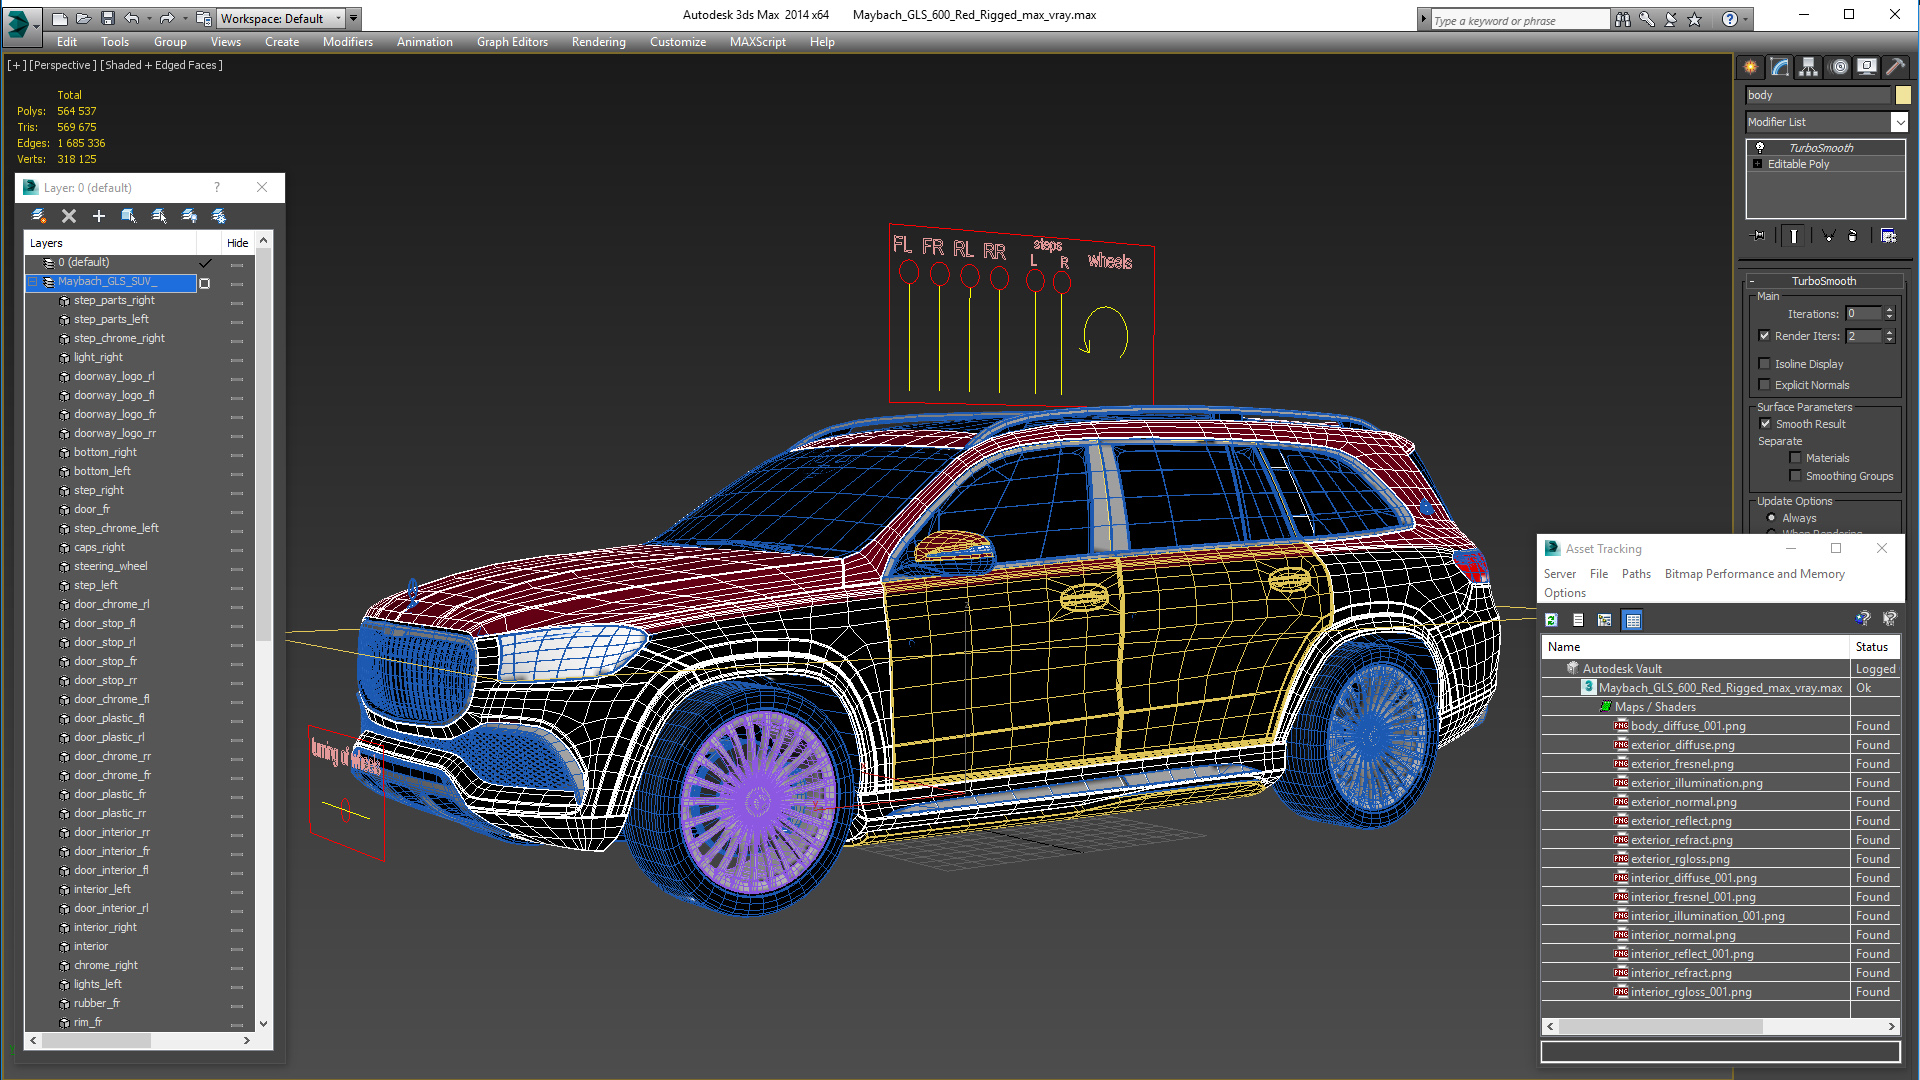Open the Paths menu in Asset Tracking
The height and width of the screenshot is (1080, 1920).
1636,574
